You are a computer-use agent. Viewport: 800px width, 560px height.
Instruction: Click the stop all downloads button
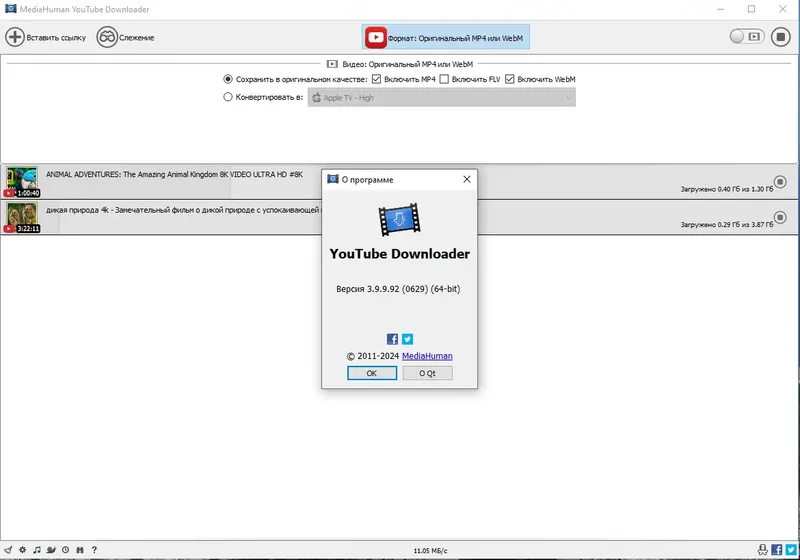[x=781, y=37]
